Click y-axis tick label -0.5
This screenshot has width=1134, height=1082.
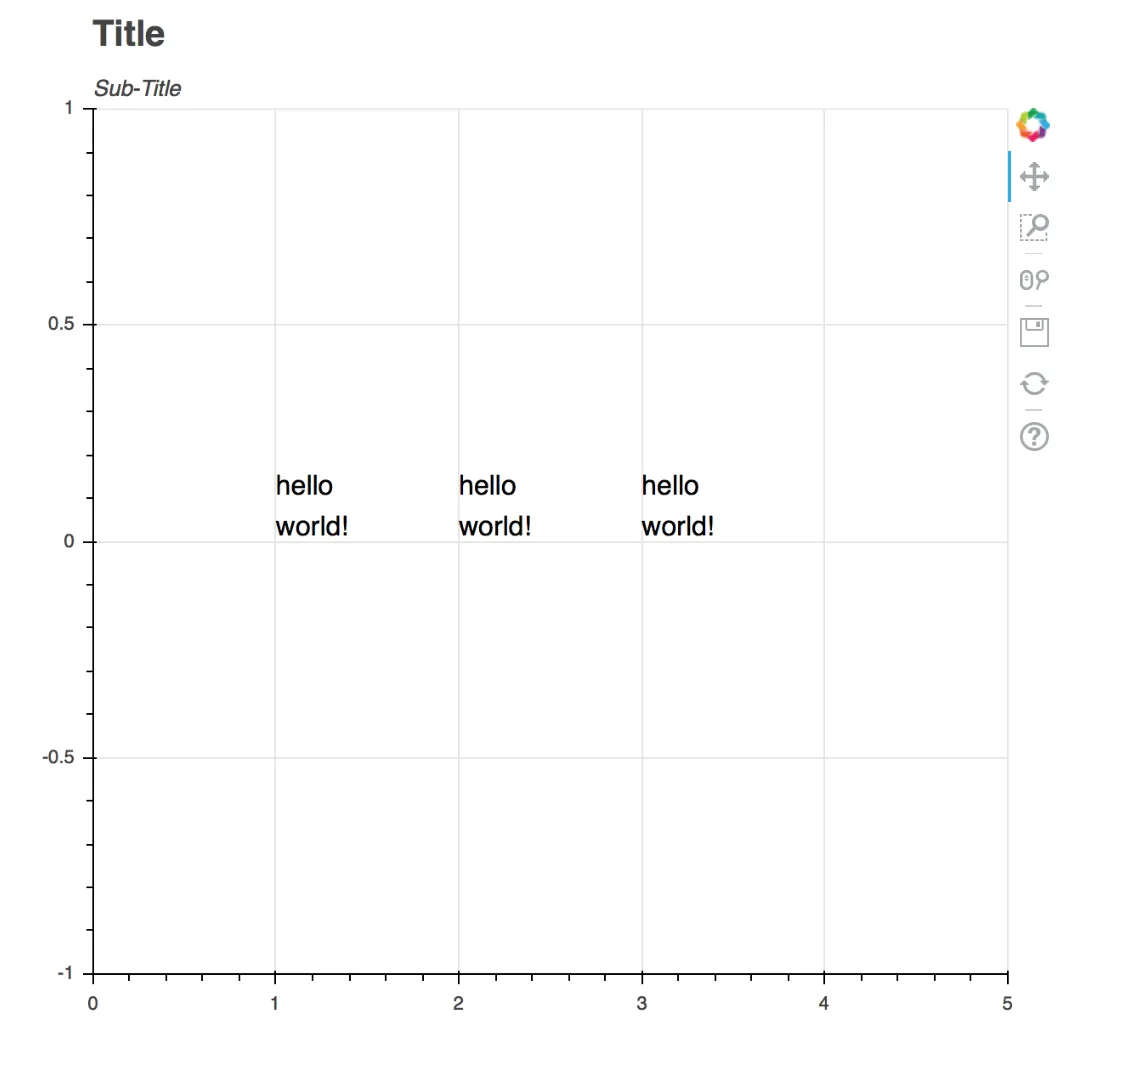point(58,757)
